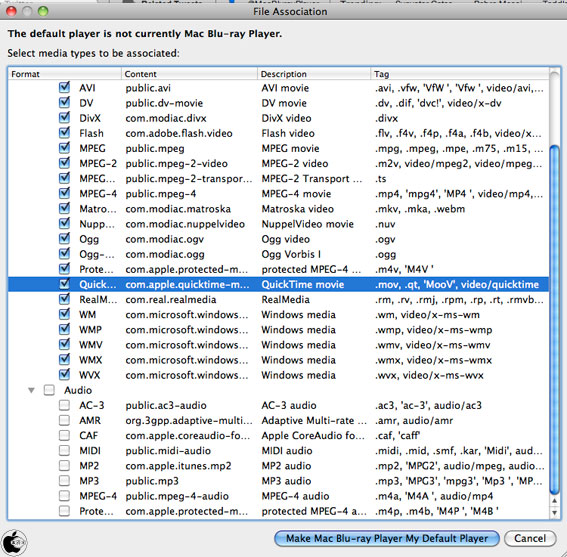Uncheck the MPEG-2 Transport .ts checkbox
The width and height of the screenshot is (567, 557).
click(64, 178)
